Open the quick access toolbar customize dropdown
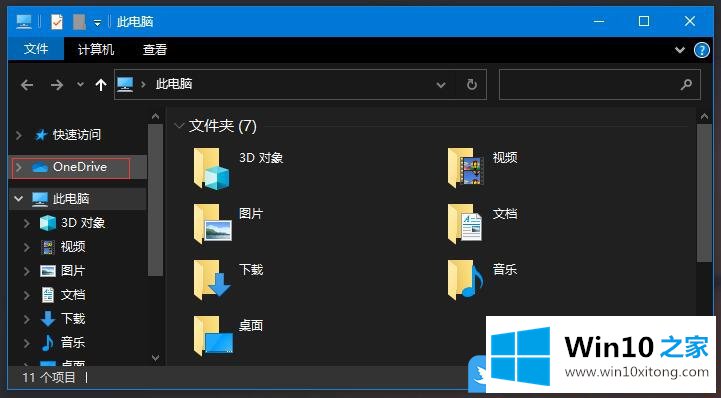The width and height of the screenshot is (721, 398). pyautogui.click(x=97, y=23)
